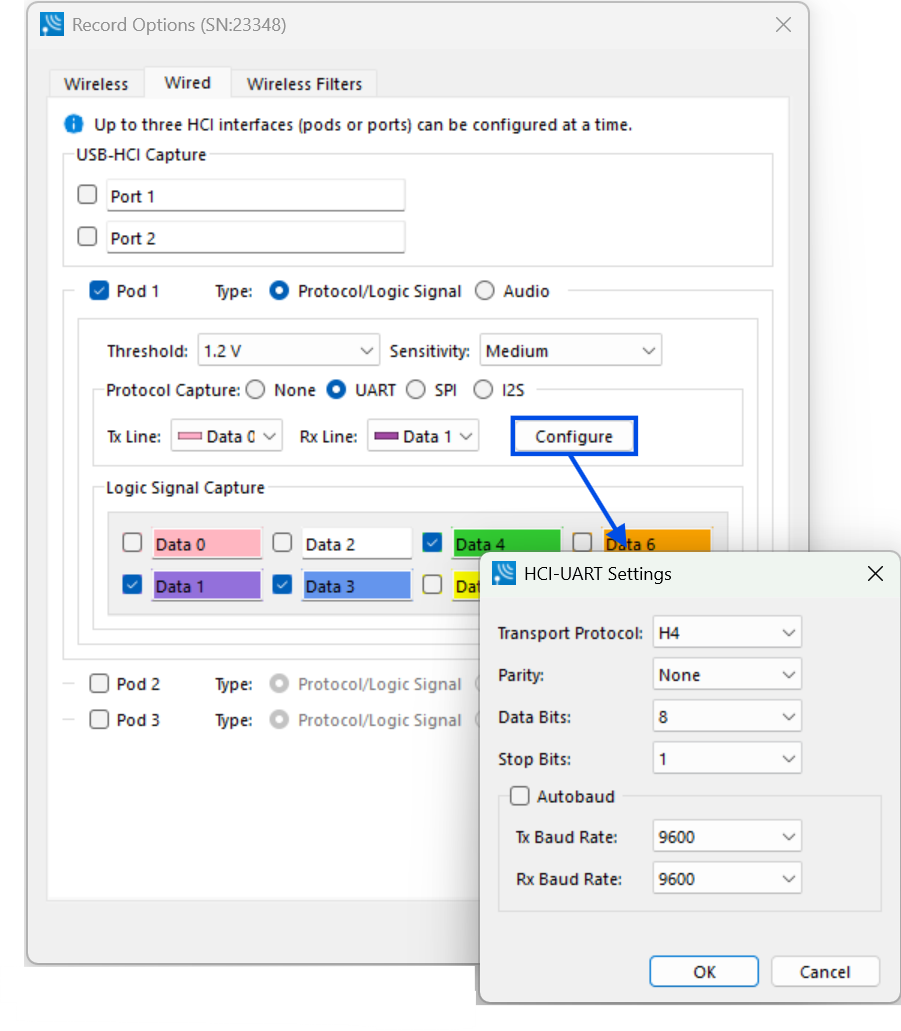Enable USB-HCI Port 1 checkbox
This screenshot has width=901, height=1031.
[x=87, y=195]
